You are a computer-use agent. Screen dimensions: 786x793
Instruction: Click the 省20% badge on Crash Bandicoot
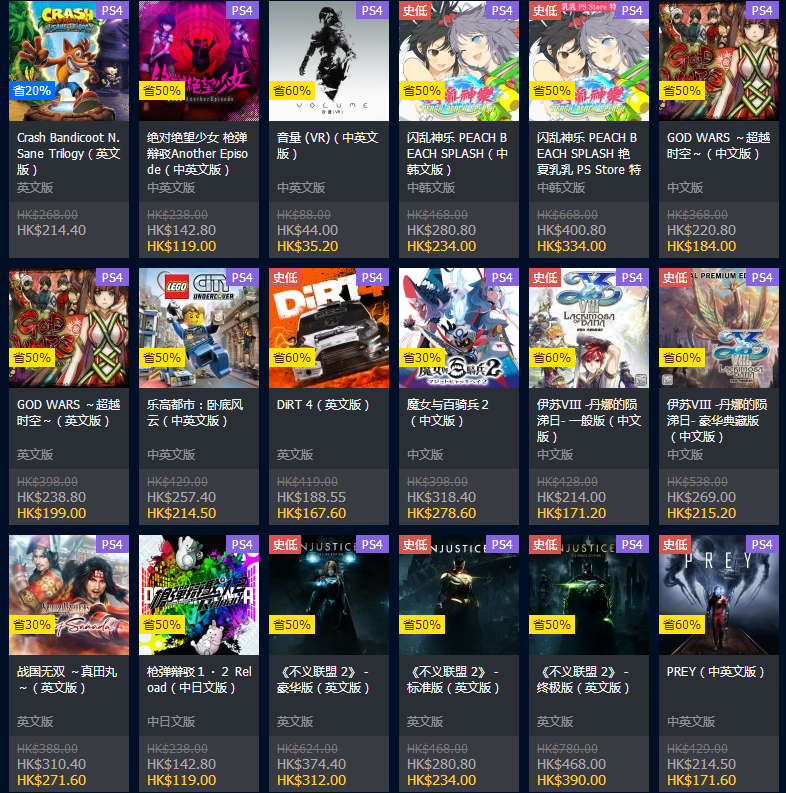(32, 91)
